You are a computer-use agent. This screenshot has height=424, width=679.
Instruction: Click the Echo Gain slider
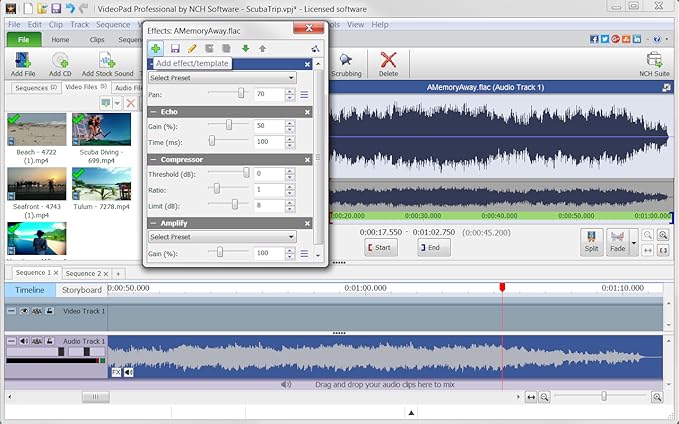coord(230,126)
